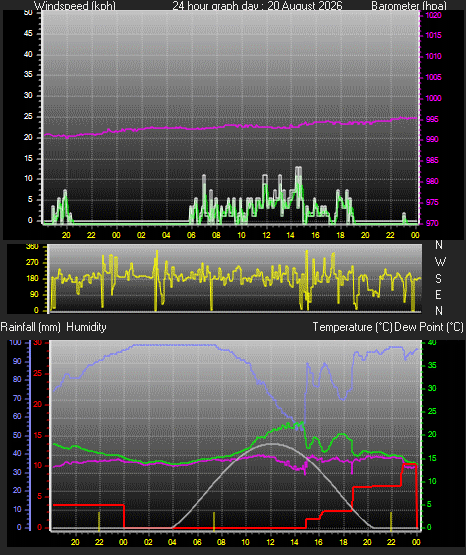Select 1015 on the barometer axis

(433, 35)
